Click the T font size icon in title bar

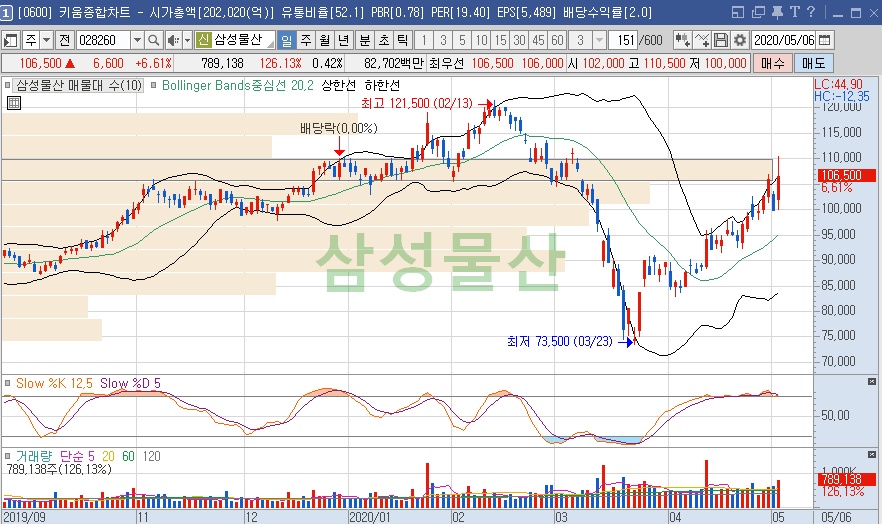tap(794, 12)
